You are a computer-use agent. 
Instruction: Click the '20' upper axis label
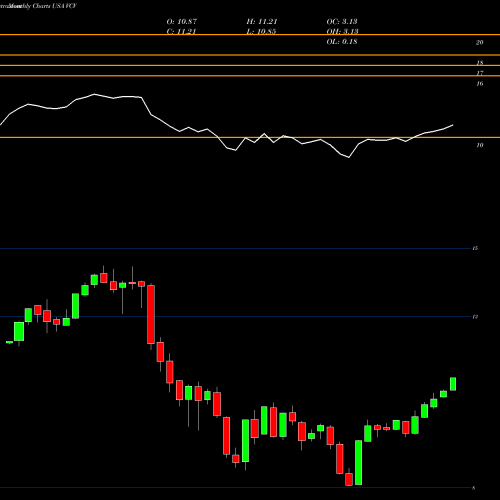click(x=480, y=42)
